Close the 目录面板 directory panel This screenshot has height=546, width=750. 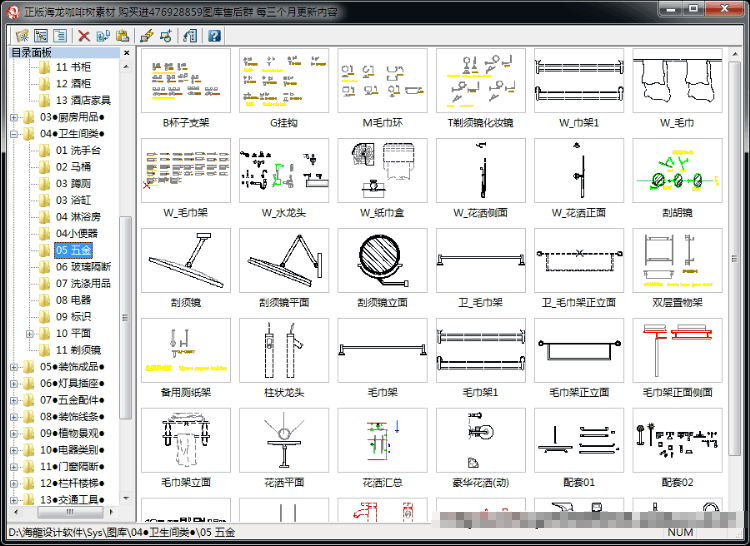(x=126, y=53)
